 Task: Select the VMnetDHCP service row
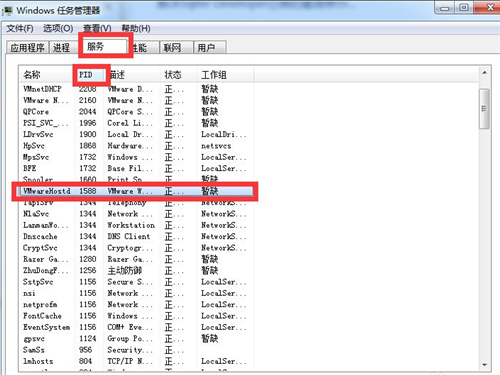click(137, 89)
